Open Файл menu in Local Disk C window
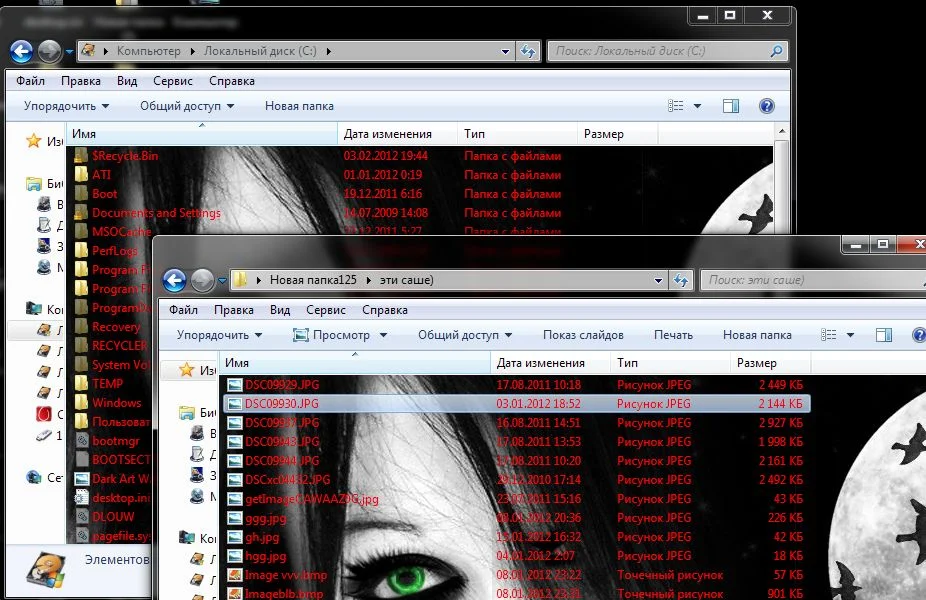The image size is (926, 600). point(30,81)
